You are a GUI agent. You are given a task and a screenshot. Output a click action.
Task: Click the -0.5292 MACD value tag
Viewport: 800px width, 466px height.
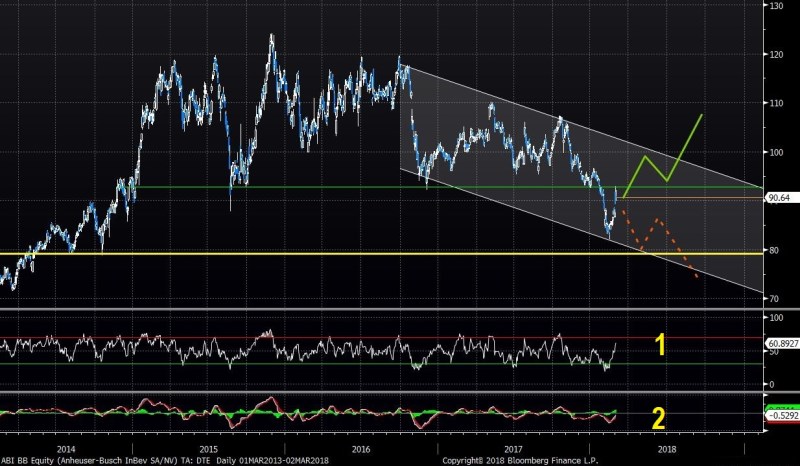click(779, 414)
